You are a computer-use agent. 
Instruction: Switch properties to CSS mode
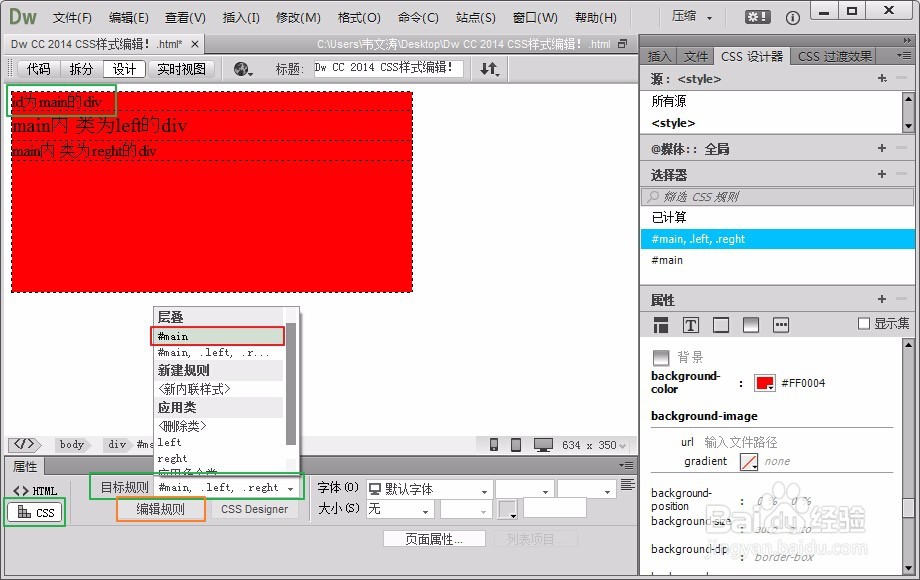tap(36, 513)
